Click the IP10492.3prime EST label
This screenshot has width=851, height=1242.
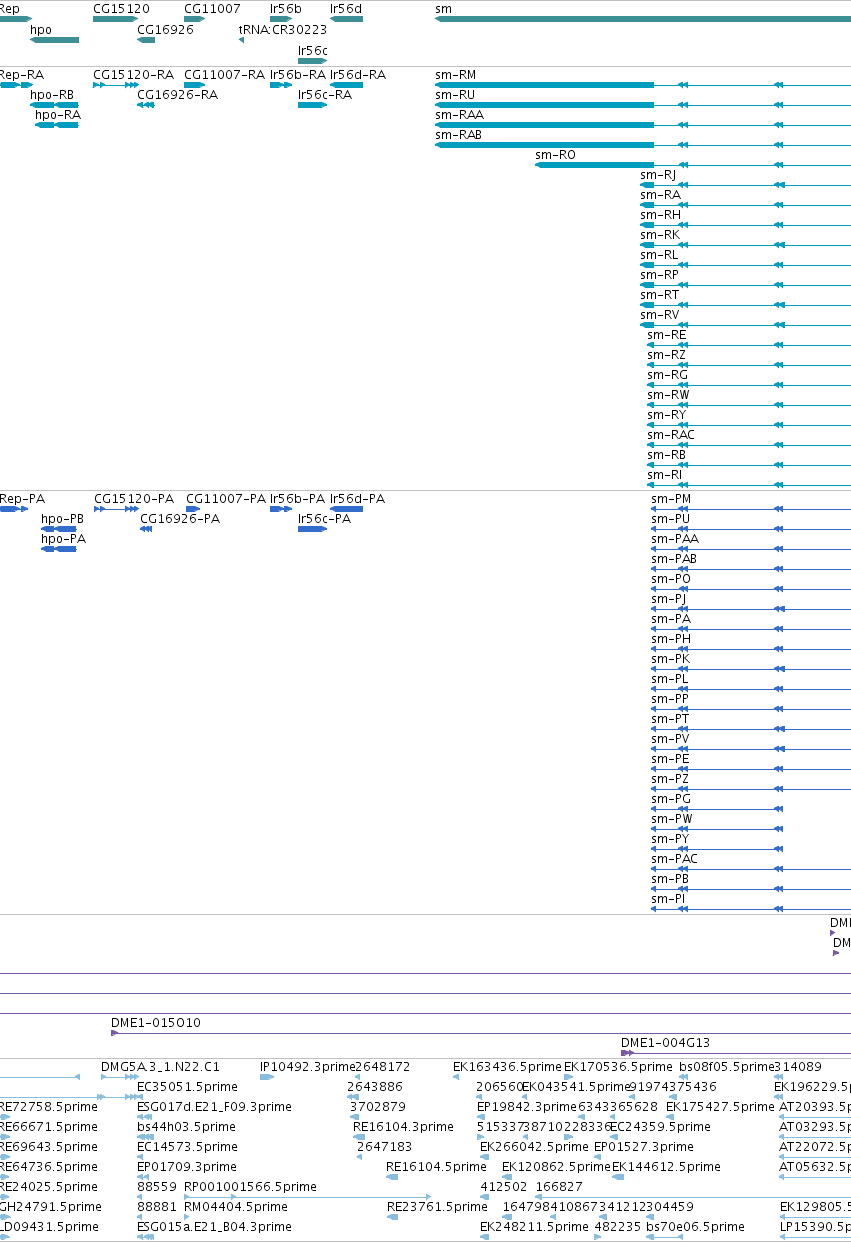tap(308, 1067)
